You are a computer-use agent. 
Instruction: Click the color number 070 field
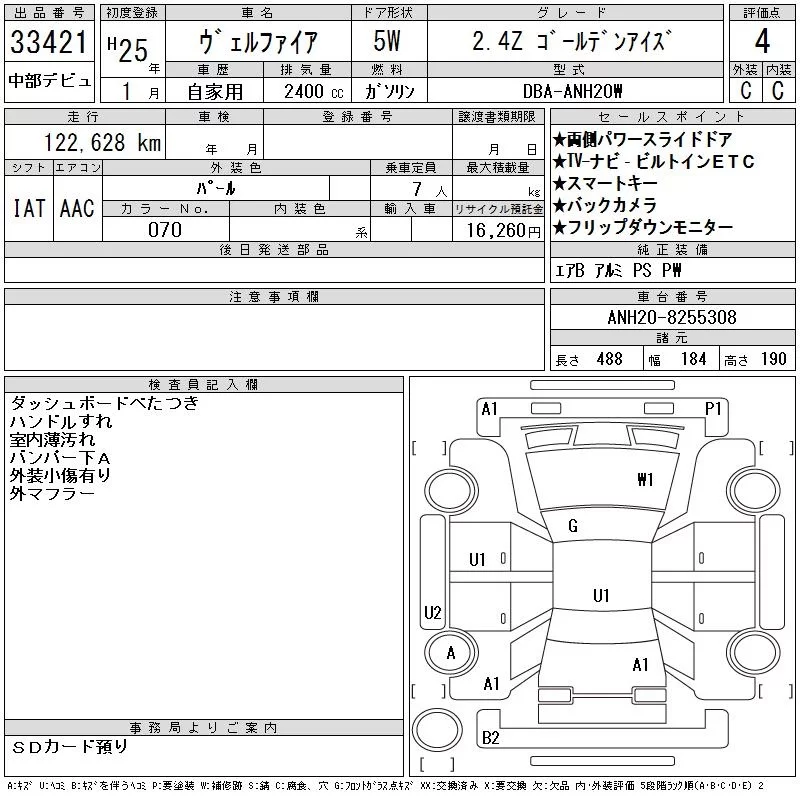tap(165, 229)
